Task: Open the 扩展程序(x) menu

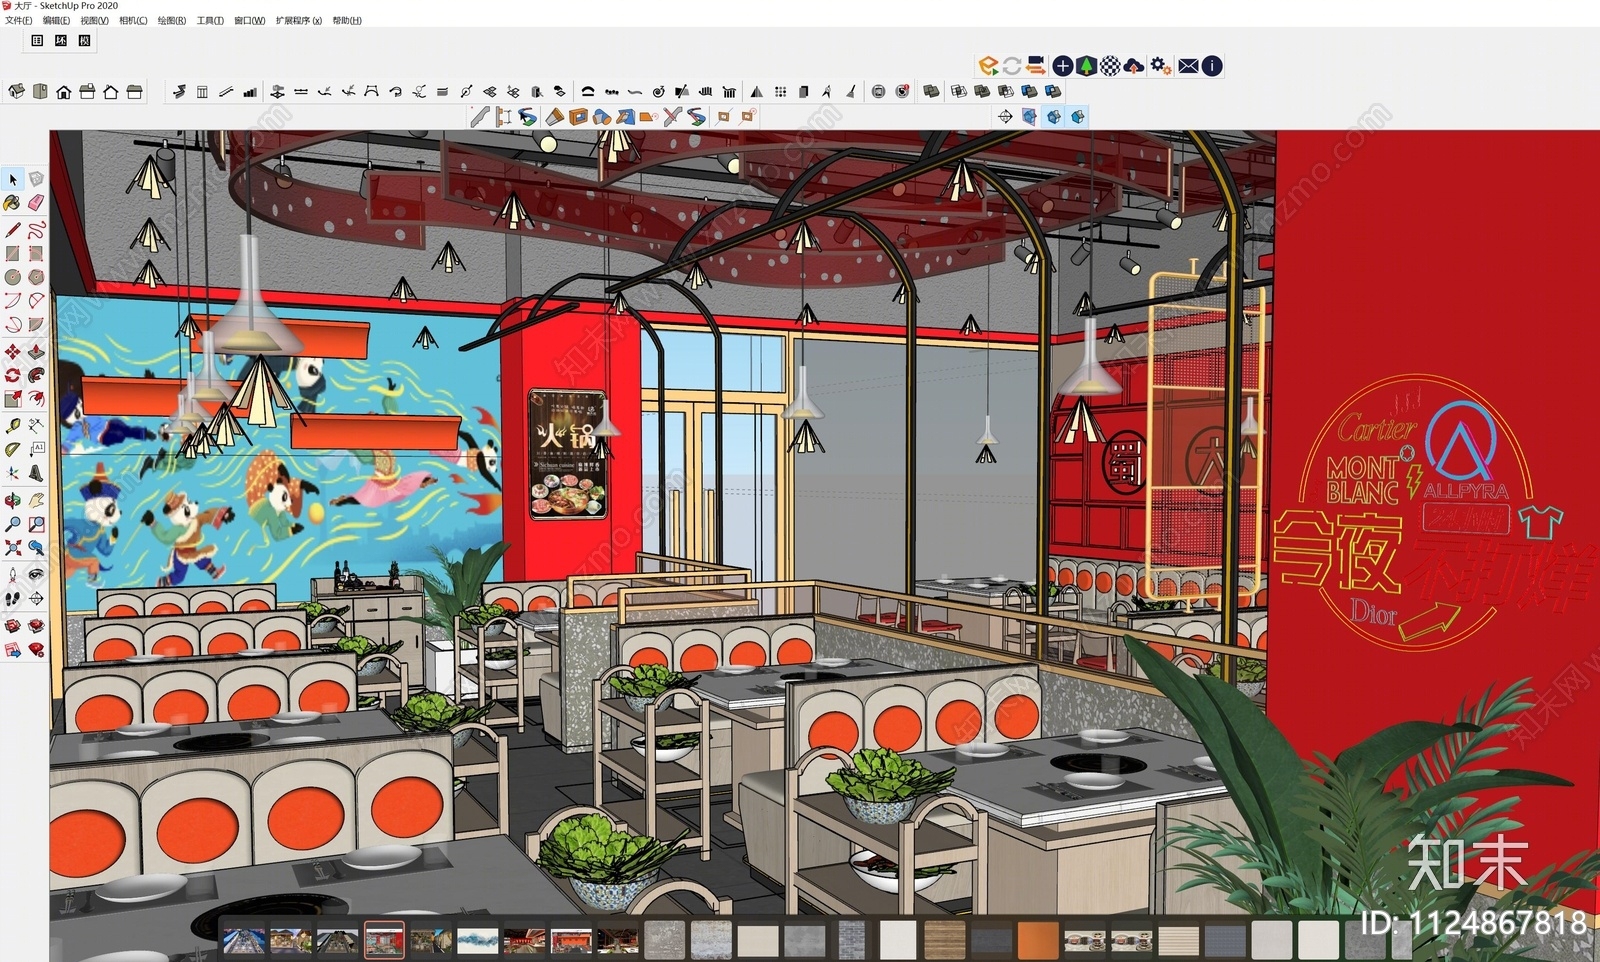Action: (298, 20)
